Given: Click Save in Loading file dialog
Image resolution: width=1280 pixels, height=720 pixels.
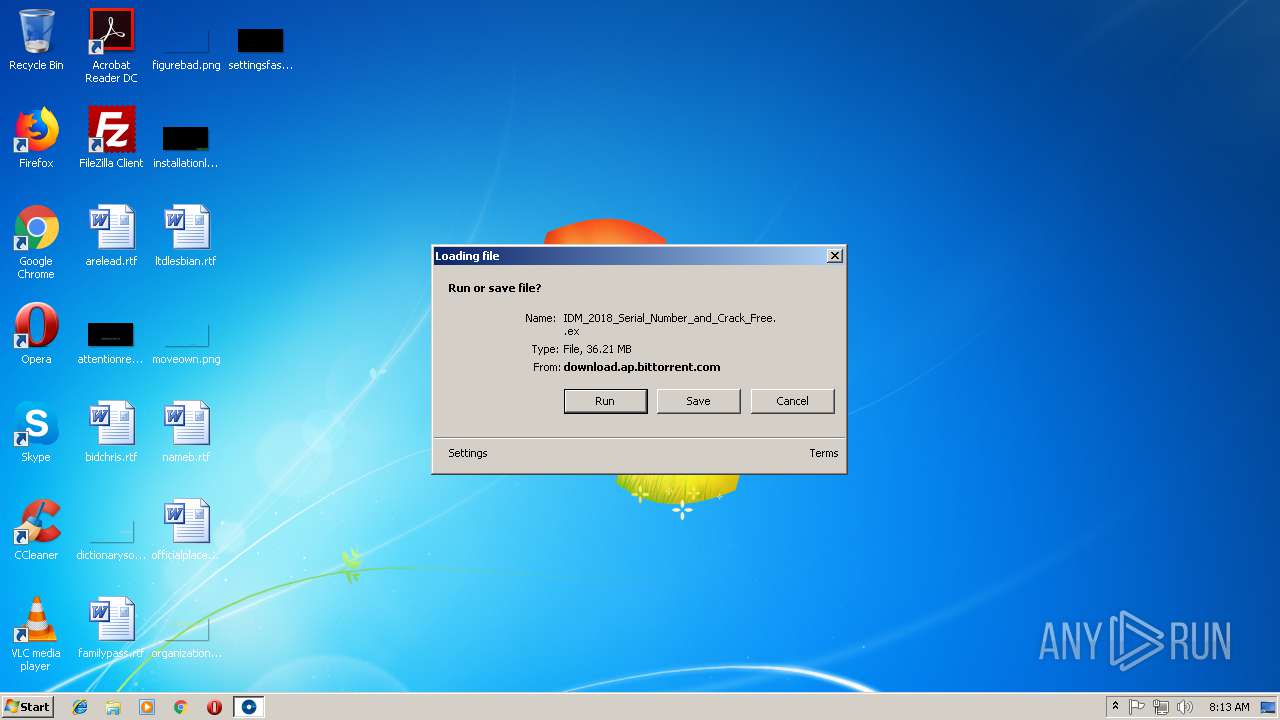Looking at the screenshot, I should click(698, 401).
